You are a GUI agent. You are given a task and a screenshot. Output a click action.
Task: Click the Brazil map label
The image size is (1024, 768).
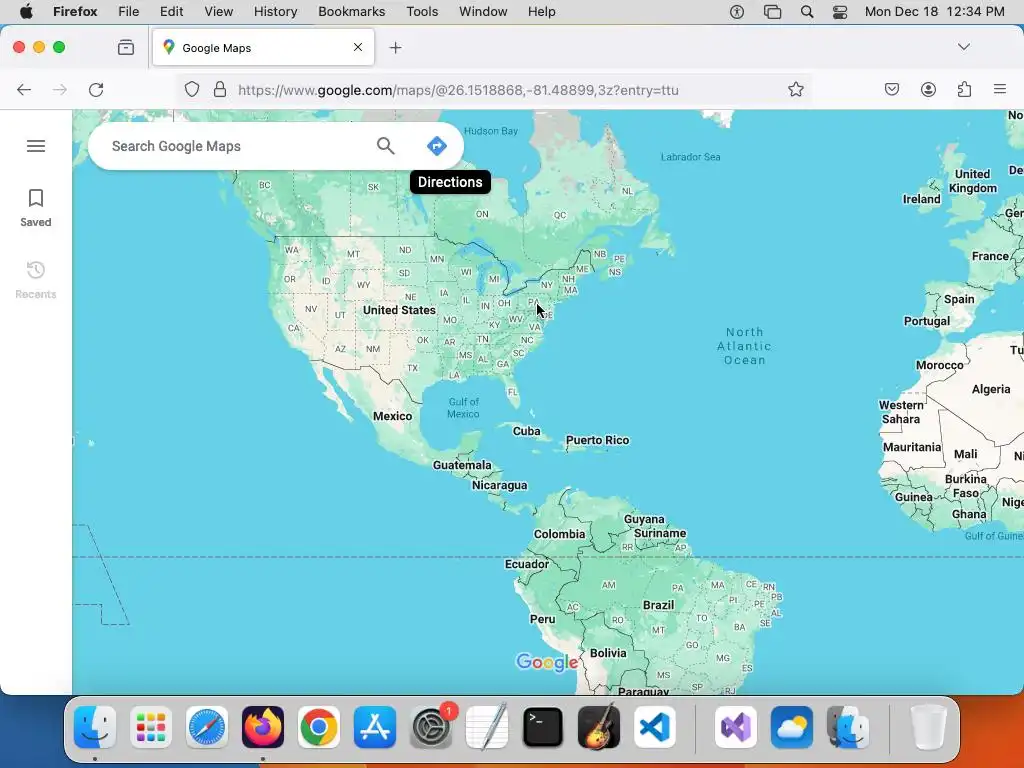coord(658,605)
